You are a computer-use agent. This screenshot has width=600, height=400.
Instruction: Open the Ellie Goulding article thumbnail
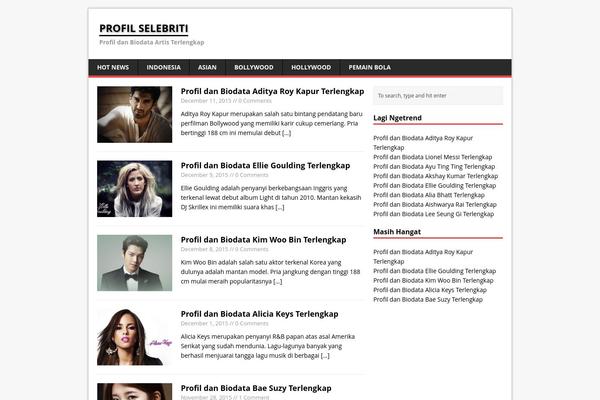point(134,189)
